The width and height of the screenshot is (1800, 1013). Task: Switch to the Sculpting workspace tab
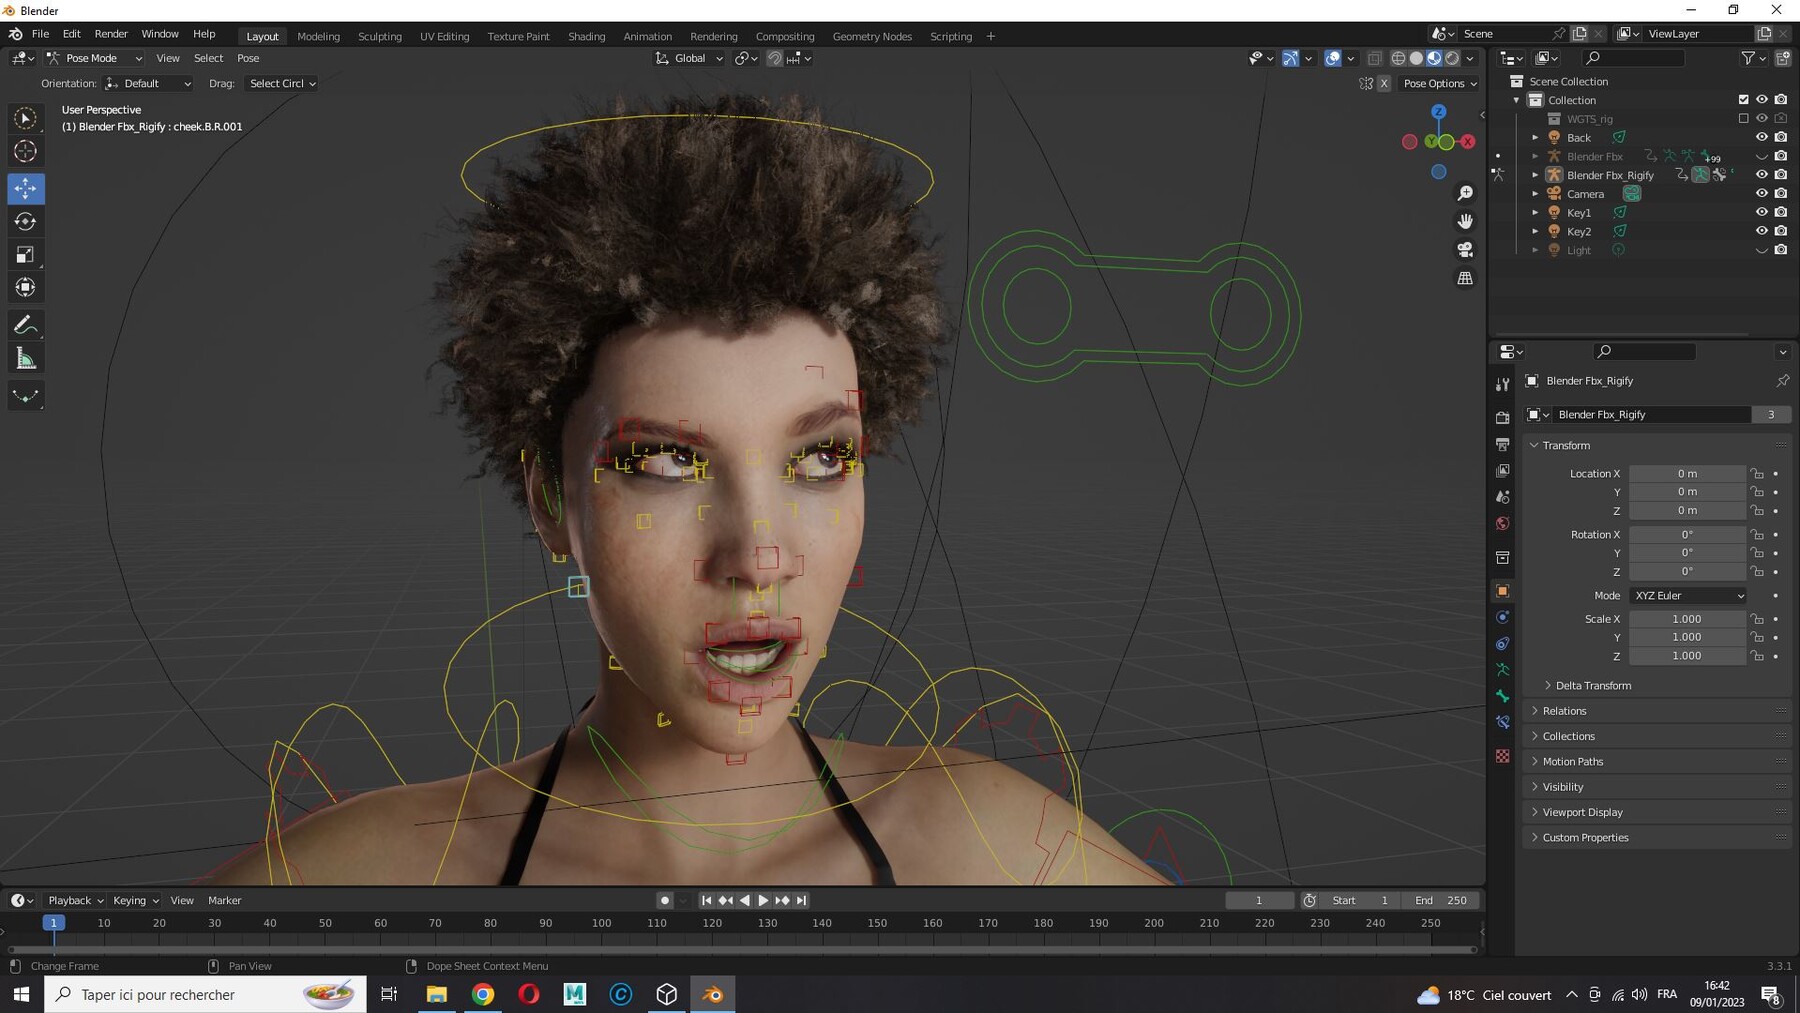click(380, 36)
